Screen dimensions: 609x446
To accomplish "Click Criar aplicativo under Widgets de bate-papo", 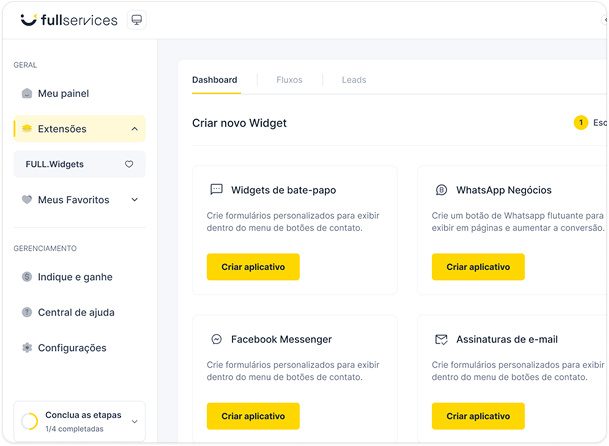I will 253,267.
